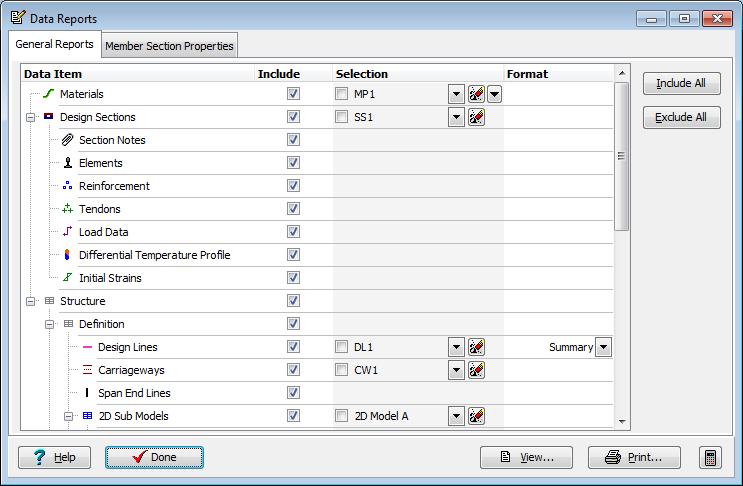
Task: Click the Differential Temperature Profile icon
Action: [67, 255]
